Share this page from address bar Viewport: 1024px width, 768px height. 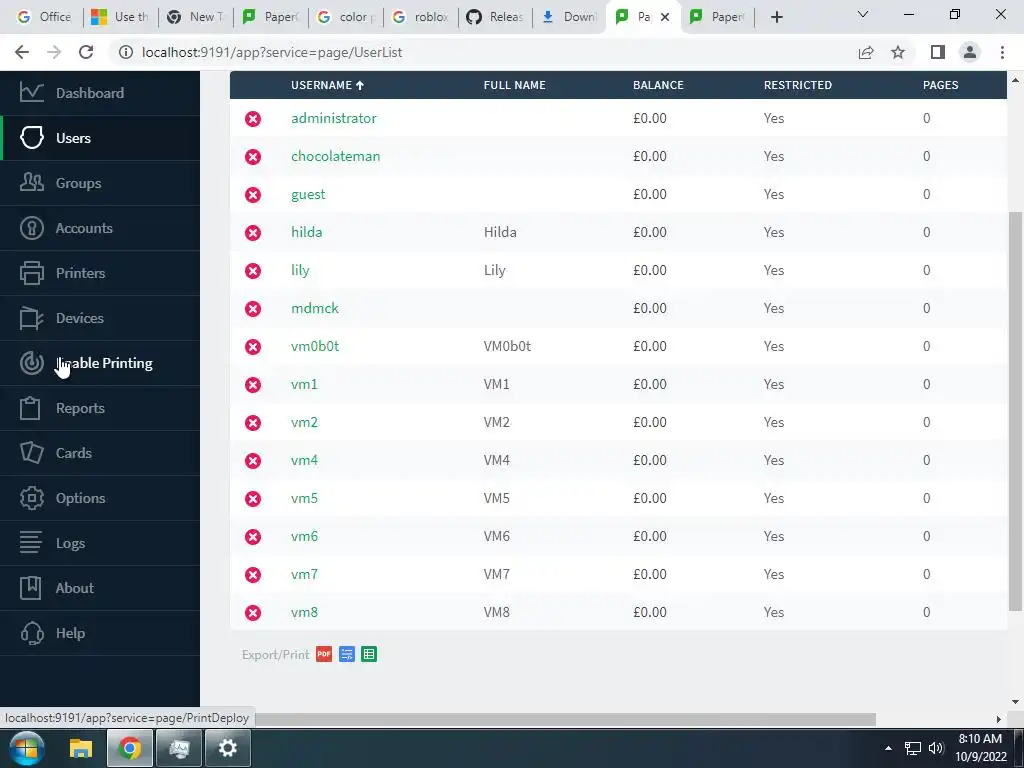pyautogui.click(x=866, y=52)
